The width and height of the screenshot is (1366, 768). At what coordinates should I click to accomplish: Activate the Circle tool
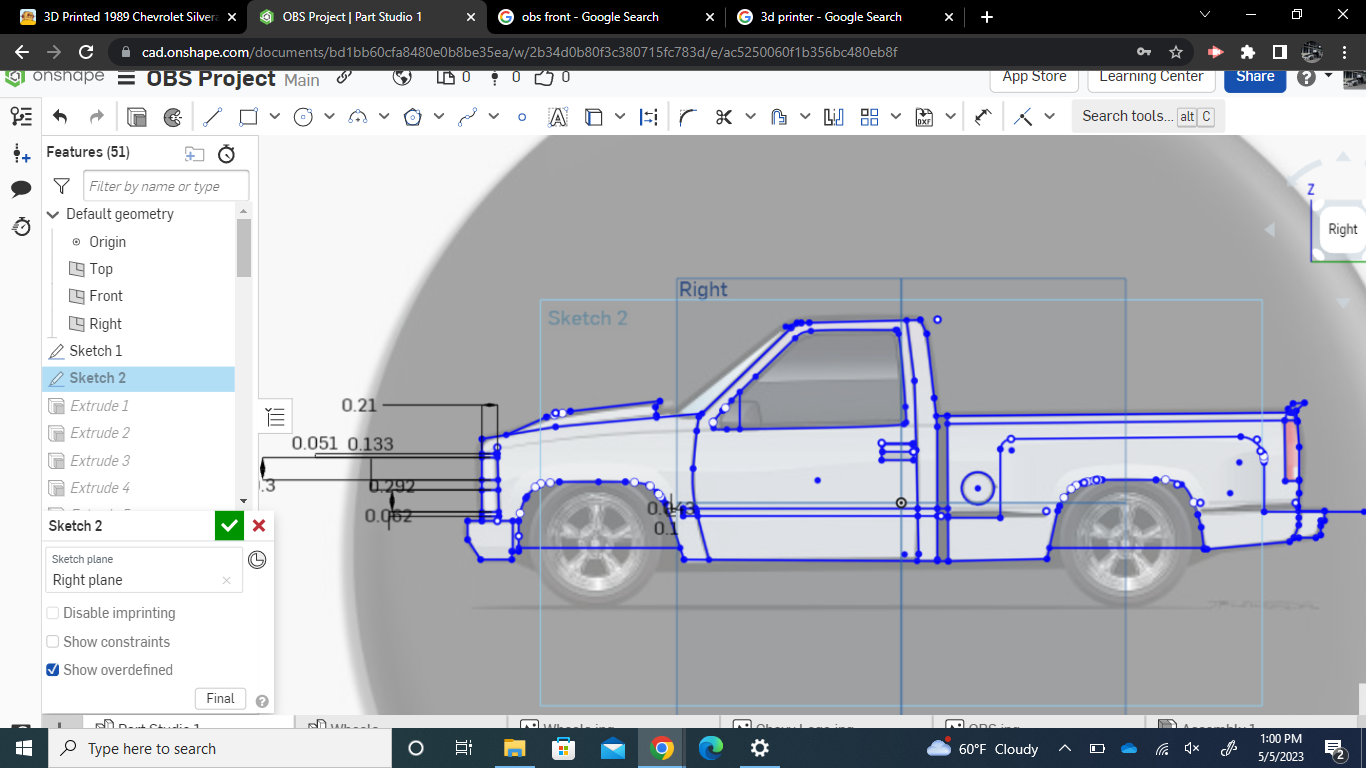pos(304,116)
